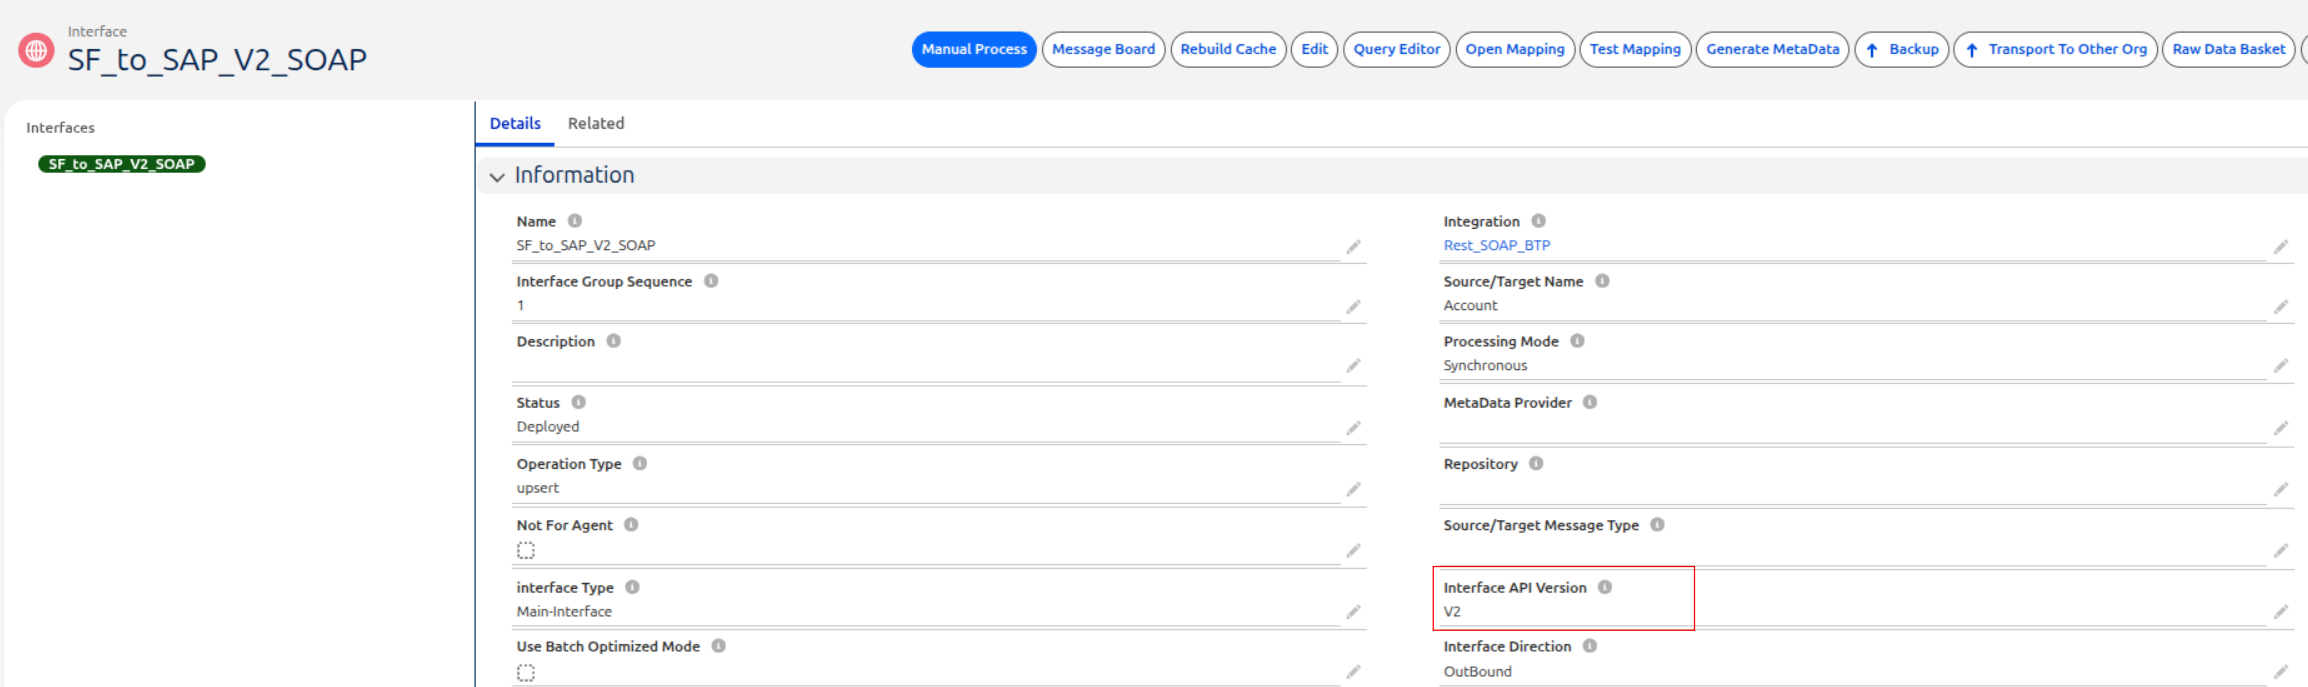Click the Backup button
This screenshot has height=687, width=2308.
(x=1901, y=49)
